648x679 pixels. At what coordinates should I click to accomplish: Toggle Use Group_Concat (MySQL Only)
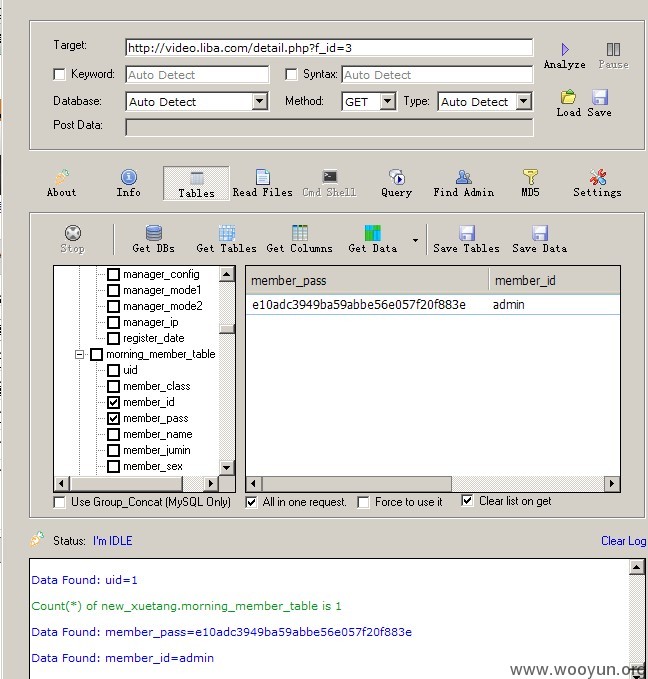click(59, 502)
